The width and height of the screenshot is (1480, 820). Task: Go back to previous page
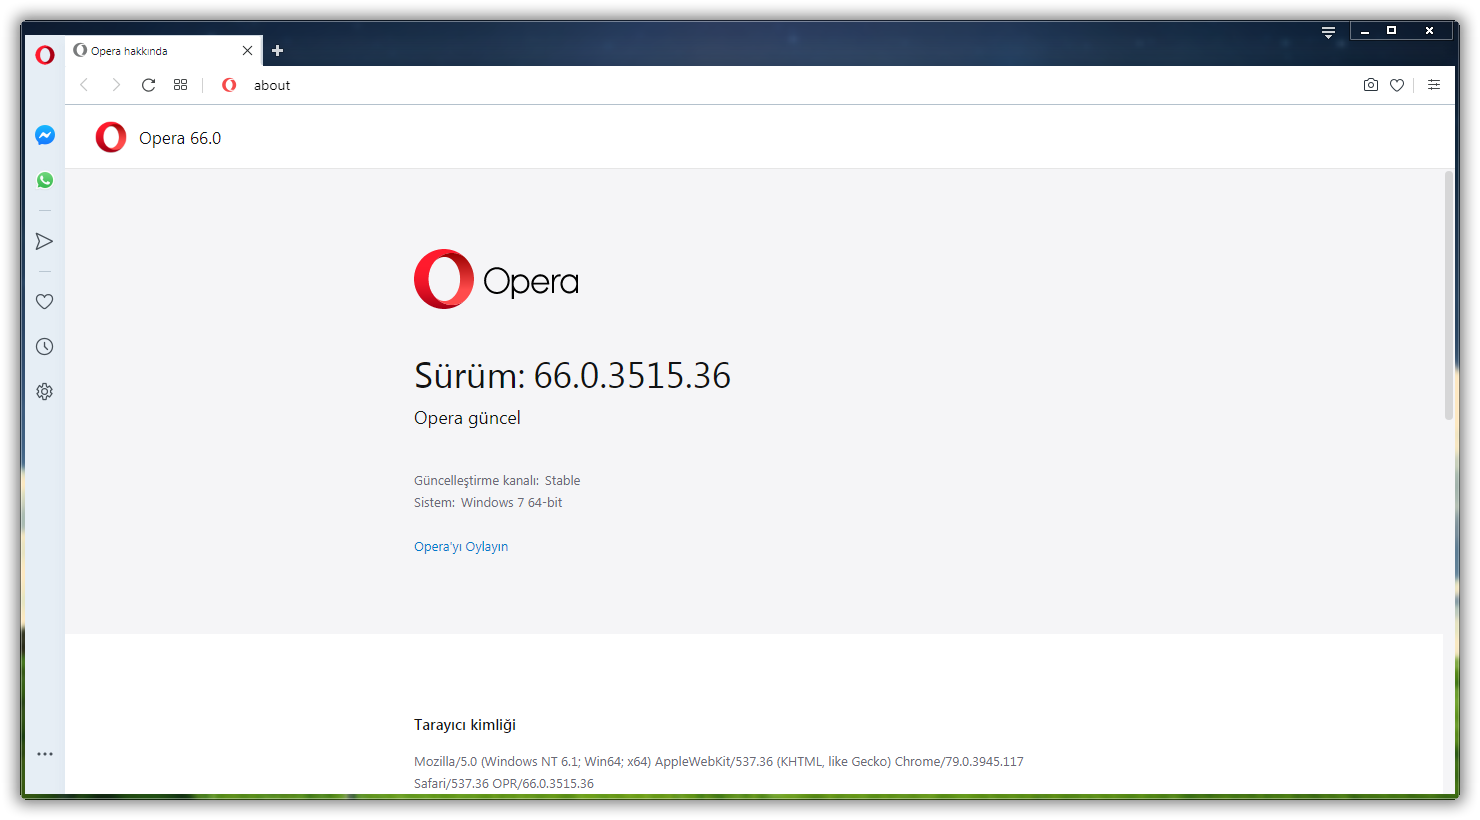(x=84, y=85)
